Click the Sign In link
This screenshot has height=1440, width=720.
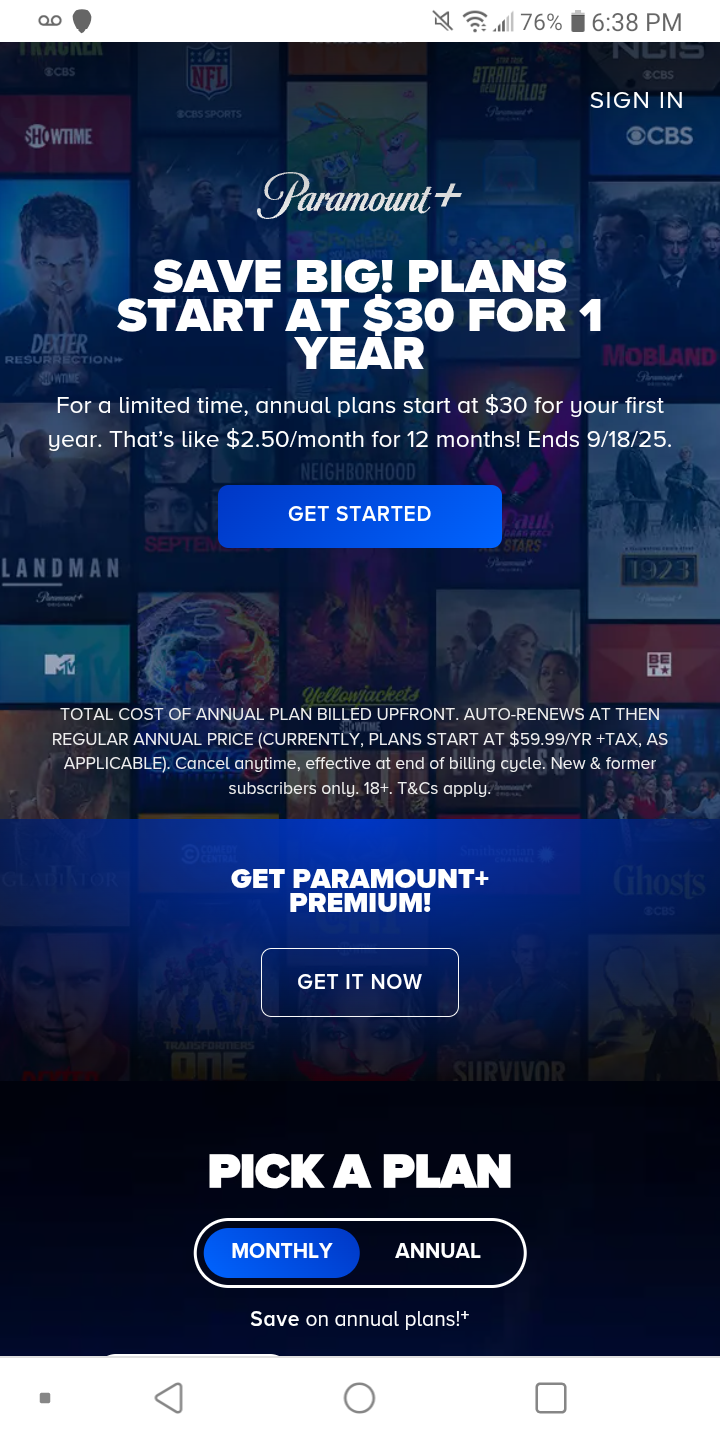(x=637, y=100)
